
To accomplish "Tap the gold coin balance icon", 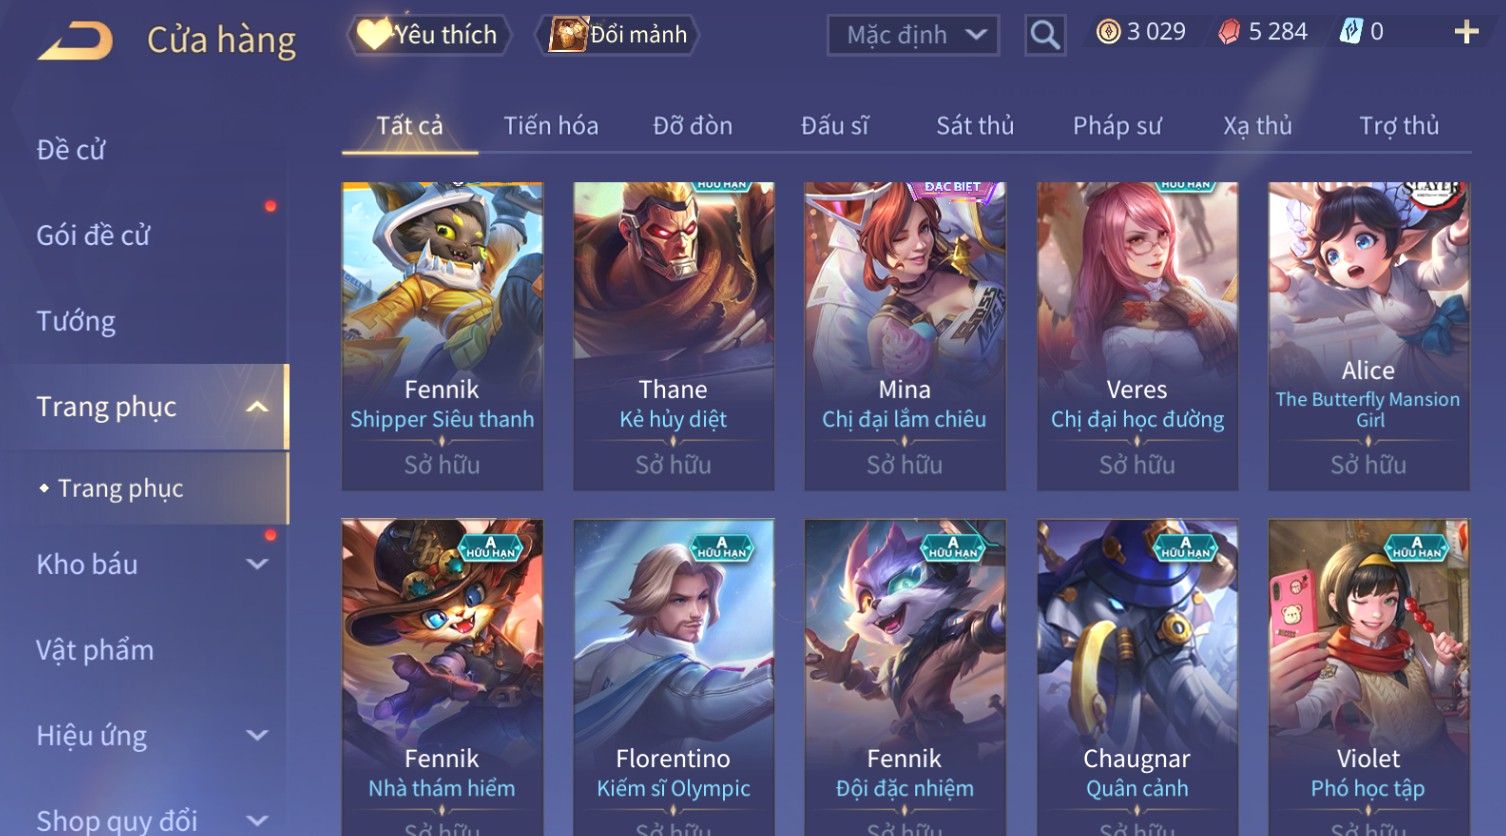I will tap(1108, 33).
